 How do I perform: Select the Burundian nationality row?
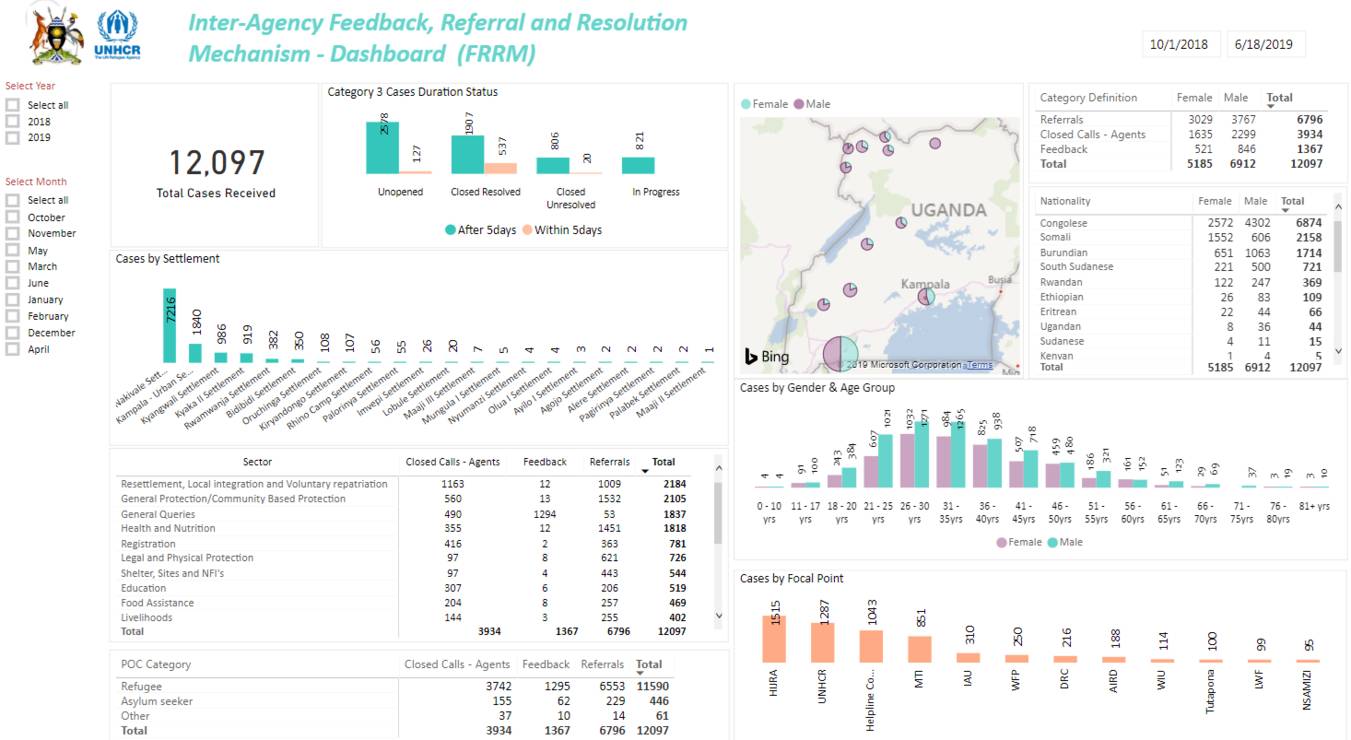tap(1180, 252)
